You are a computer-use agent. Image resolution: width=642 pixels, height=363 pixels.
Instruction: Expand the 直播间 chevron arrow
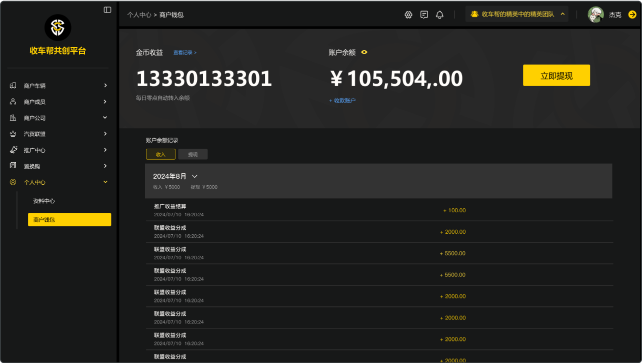click(105, 166)
